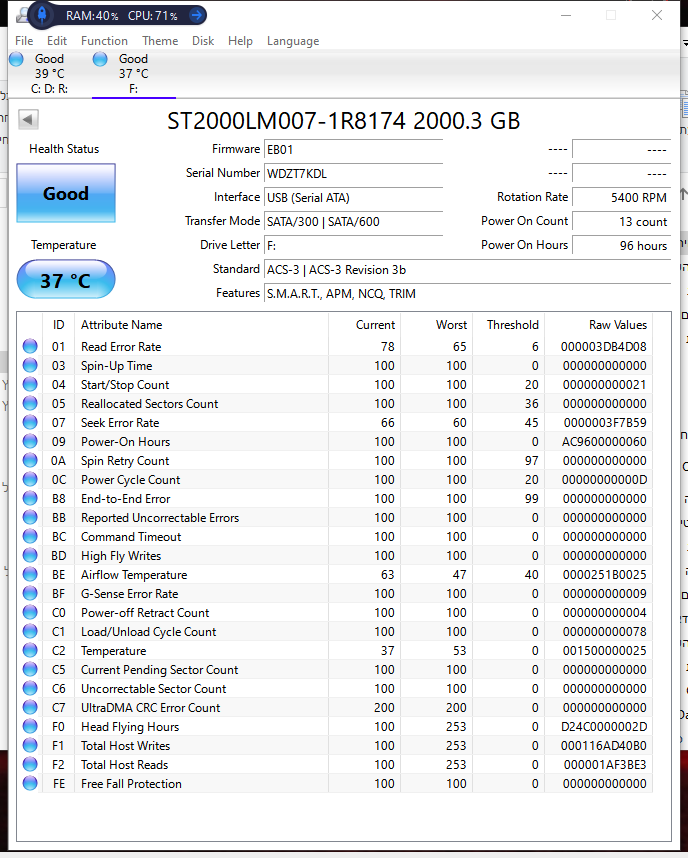Screen dimensions: 688x858
Task: Open the Language menu
Action: 293,41
